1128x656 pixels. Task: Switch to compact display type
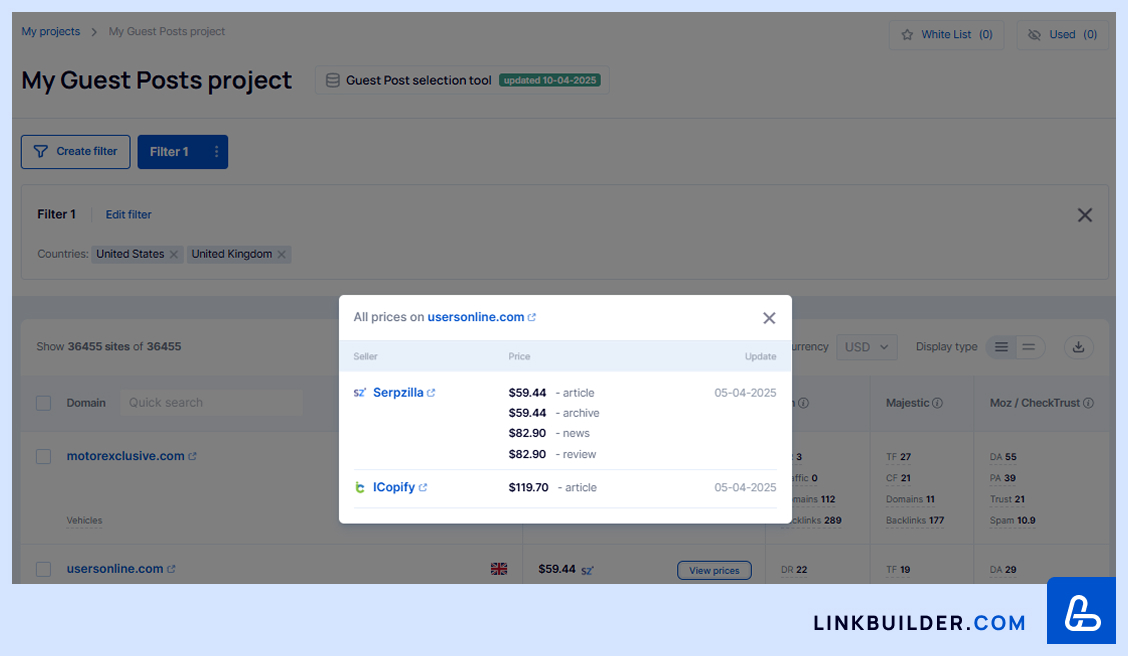coord(1029,347)
